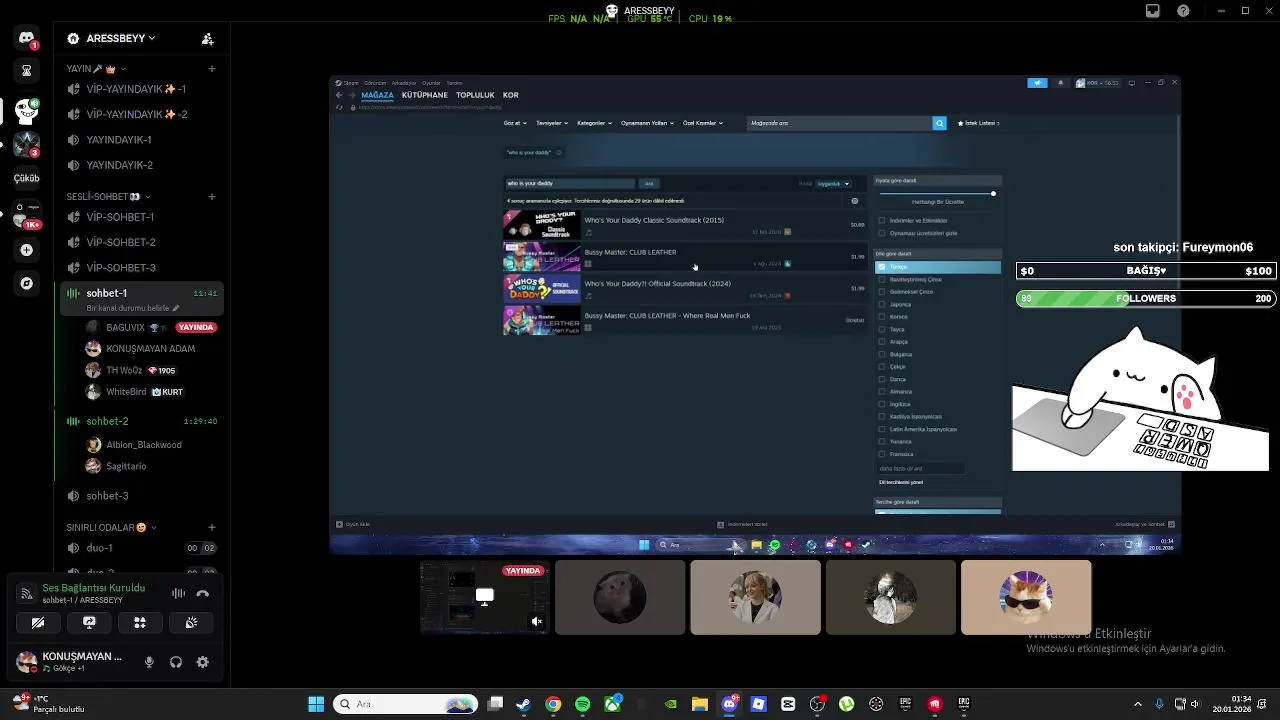Join sohbet-3 voice channel
Screen dimensions: 1280x720
point(140,496)
